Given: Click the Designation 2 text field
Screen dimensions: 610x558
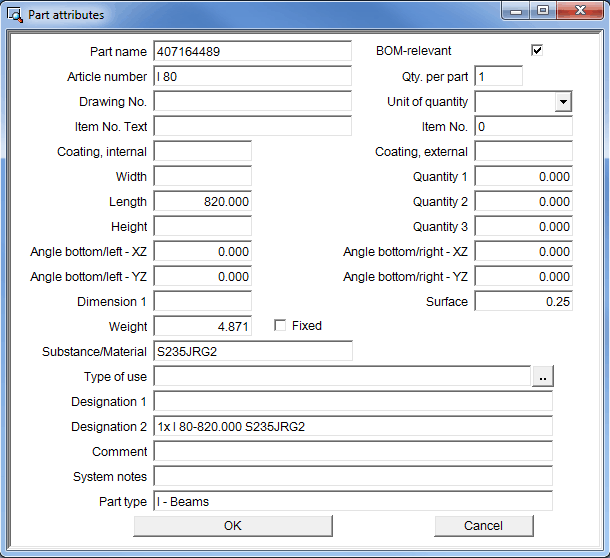Looking at the screenshot, I should tap(352, 426).
